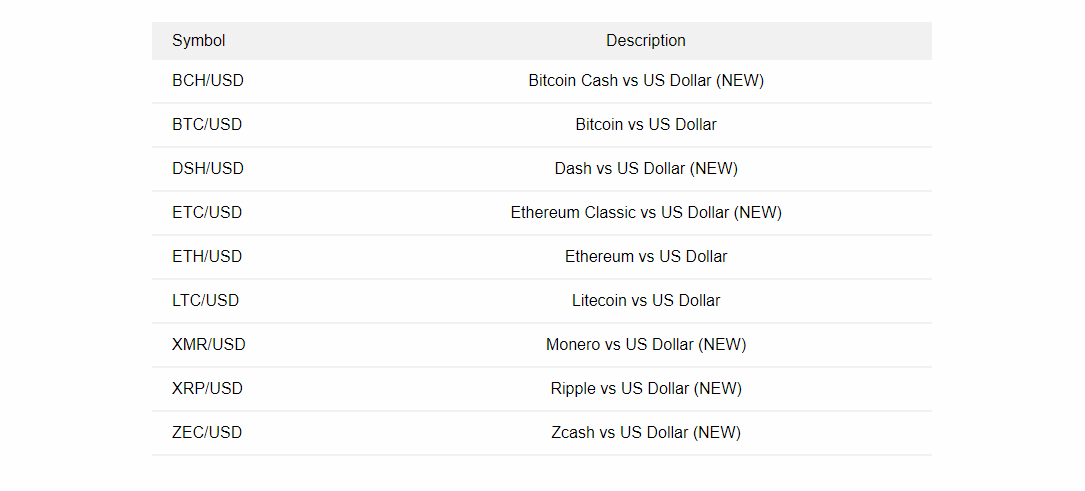The width and height of the screenshot is (1085, 491).
Task: Click the Symbol column header
Action: coord(199,41)
